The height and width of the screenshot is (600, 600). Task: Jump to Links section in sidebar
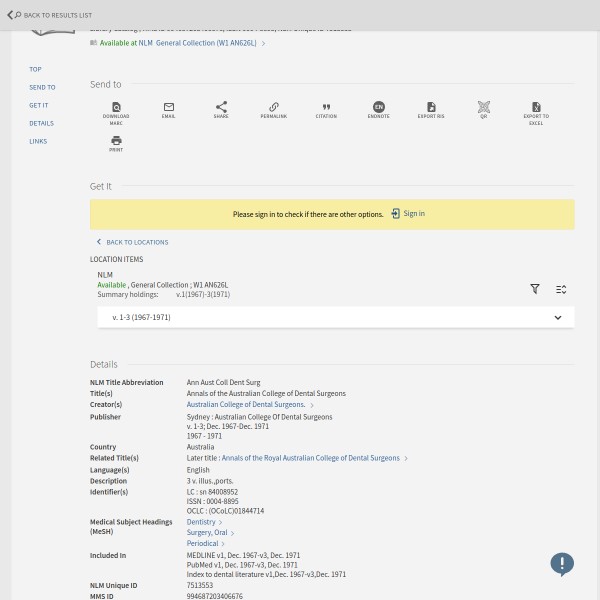coord(38,141)
